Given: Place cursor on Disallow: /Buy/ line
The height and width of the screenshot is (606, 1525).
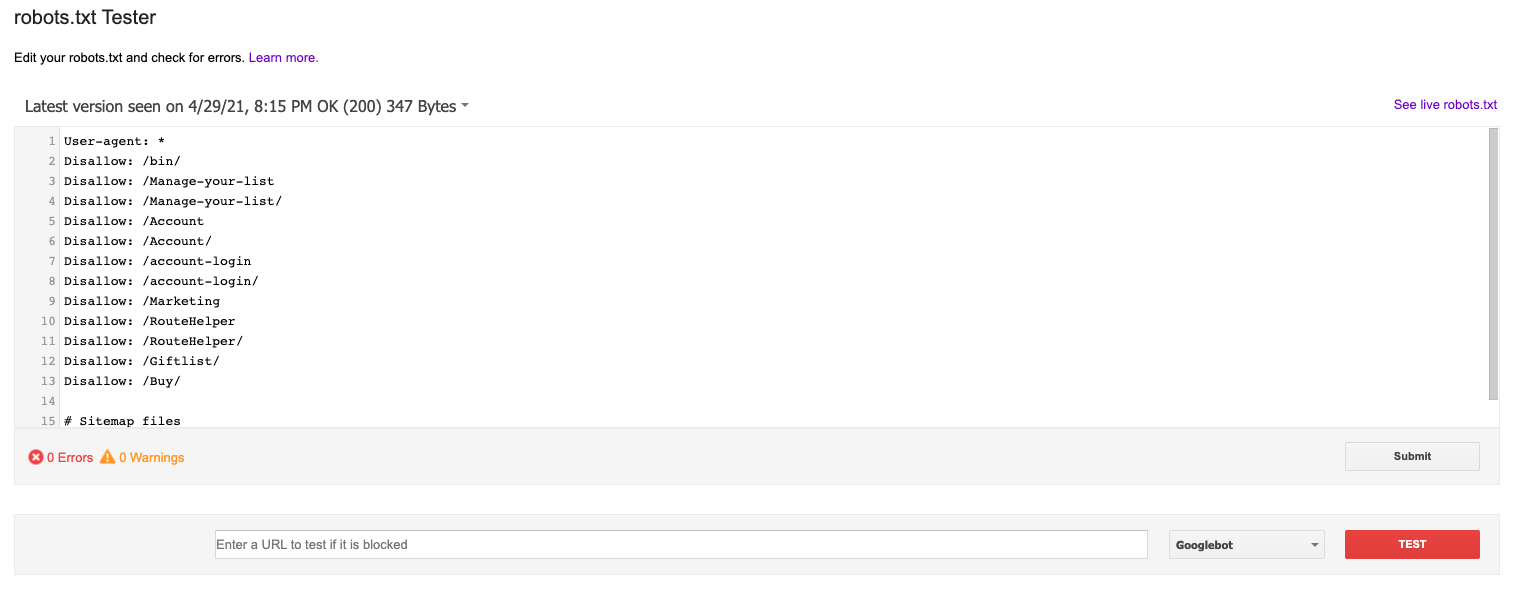Looking at the screenshot, I should (121, 381).
